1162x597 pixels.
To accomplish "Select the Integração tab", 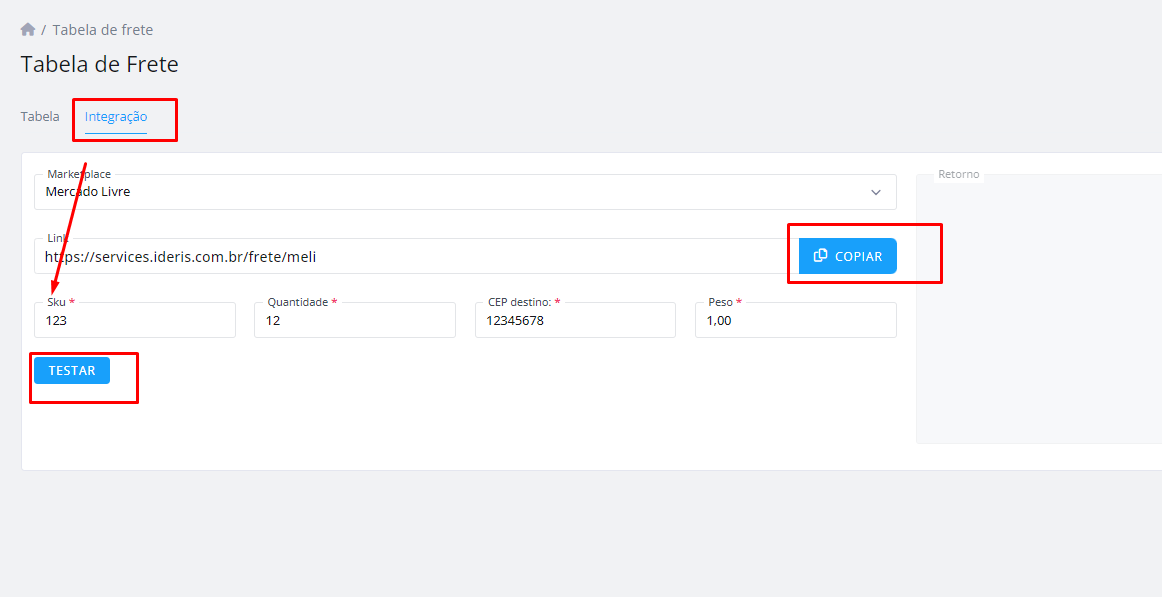I will click(x=116, y=116).
